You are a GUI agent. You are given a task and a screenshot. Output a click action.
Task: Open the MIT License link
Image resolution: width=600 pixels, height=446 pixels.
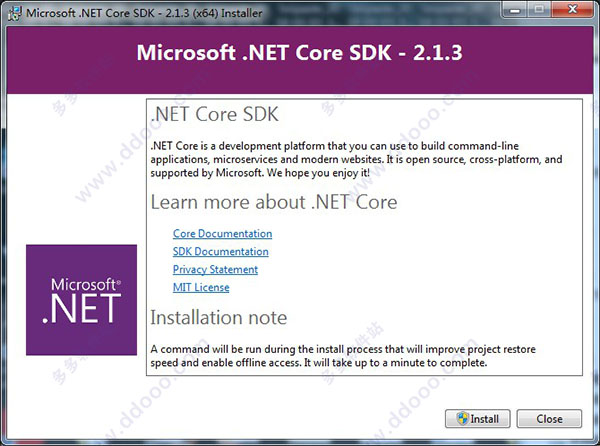pos(201,287)
